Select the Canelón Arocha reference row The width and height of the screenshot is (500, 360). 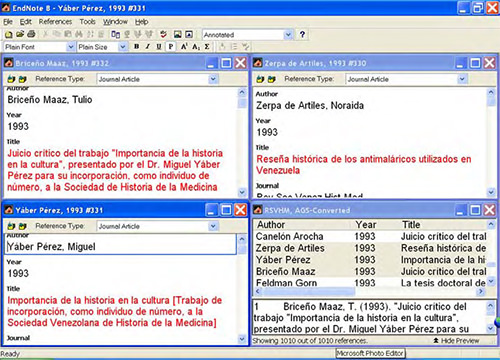tap(370, 236)
